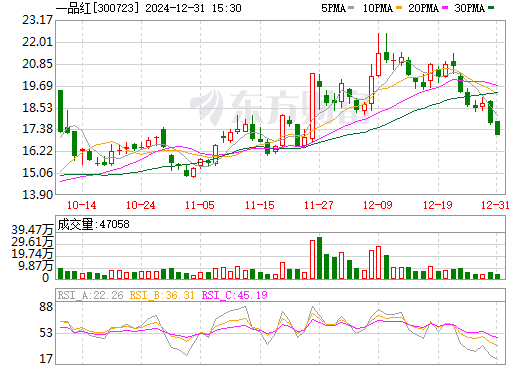Viewport: 520px width, 365px height.
Task: Click the tallest green volume bar
Action: pos(319,258)
